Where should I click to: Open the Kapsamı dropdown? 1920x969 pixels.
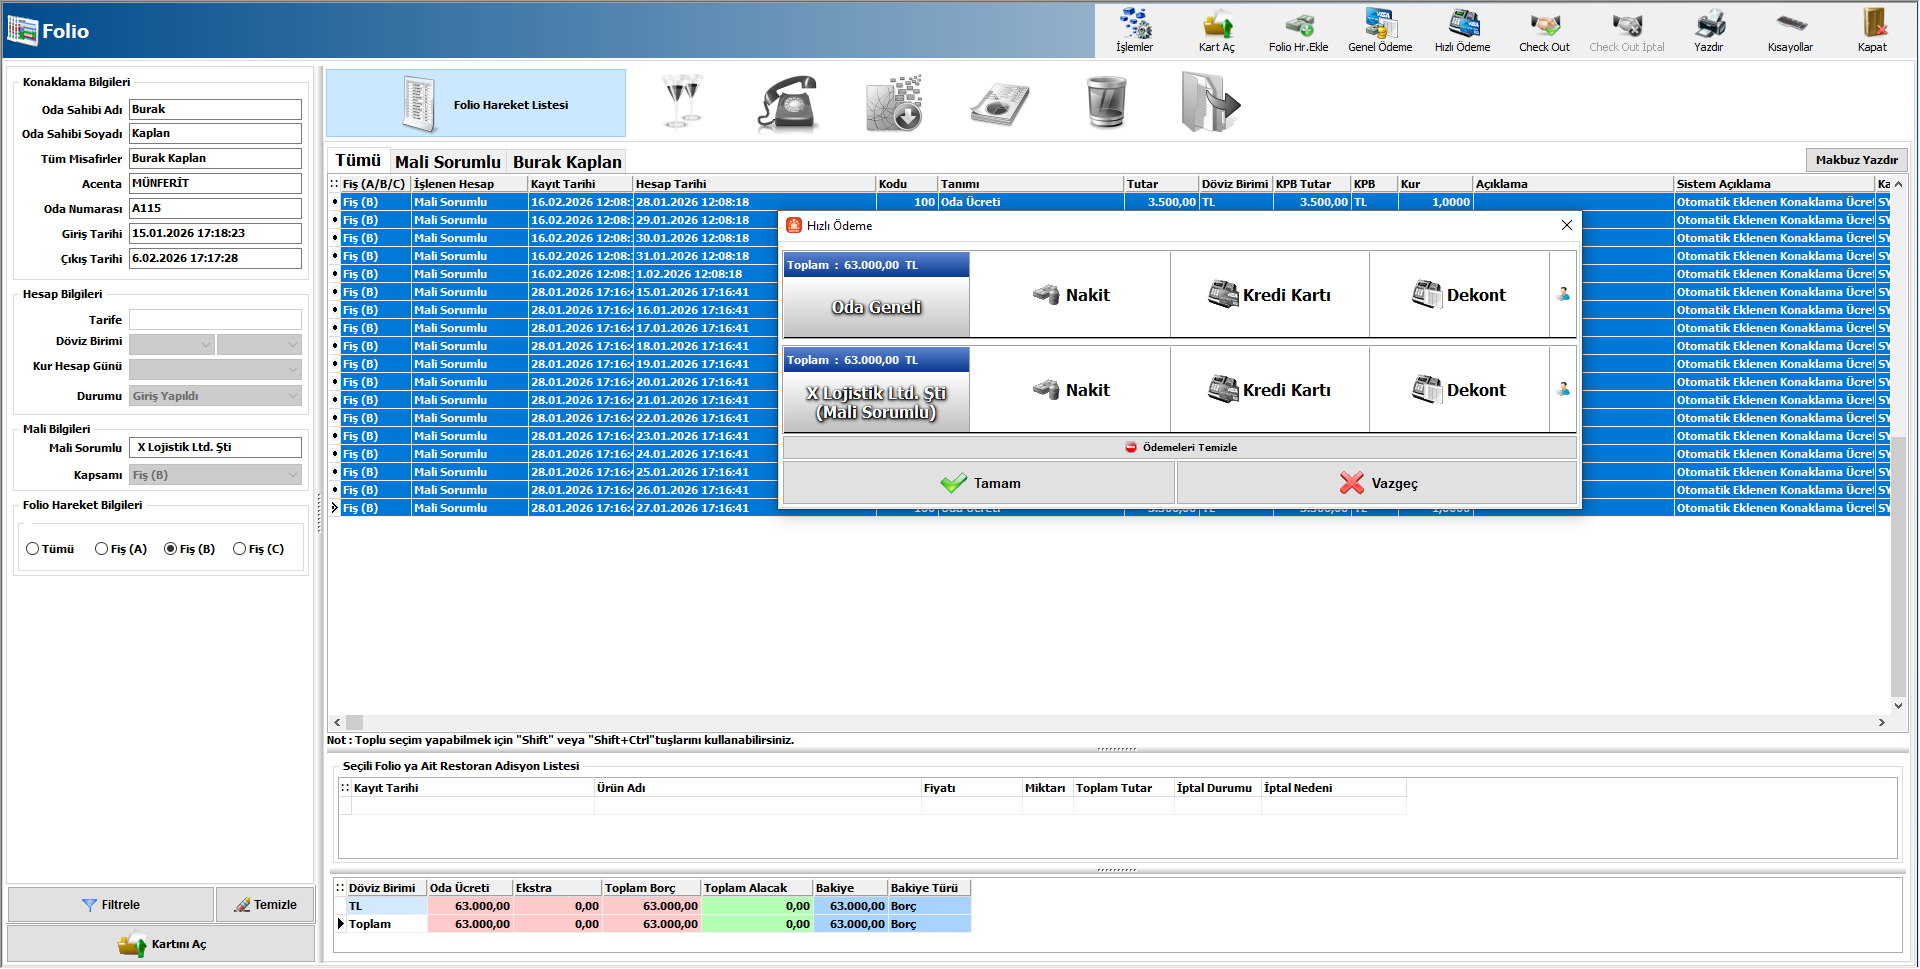293,475
